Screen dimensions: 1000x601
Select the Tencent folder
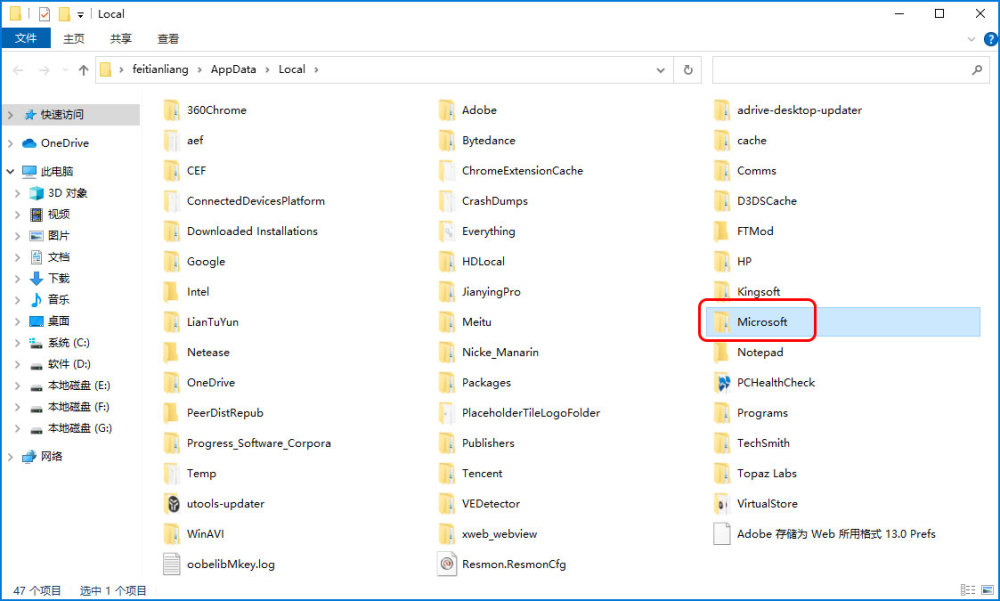pos(482,473)
